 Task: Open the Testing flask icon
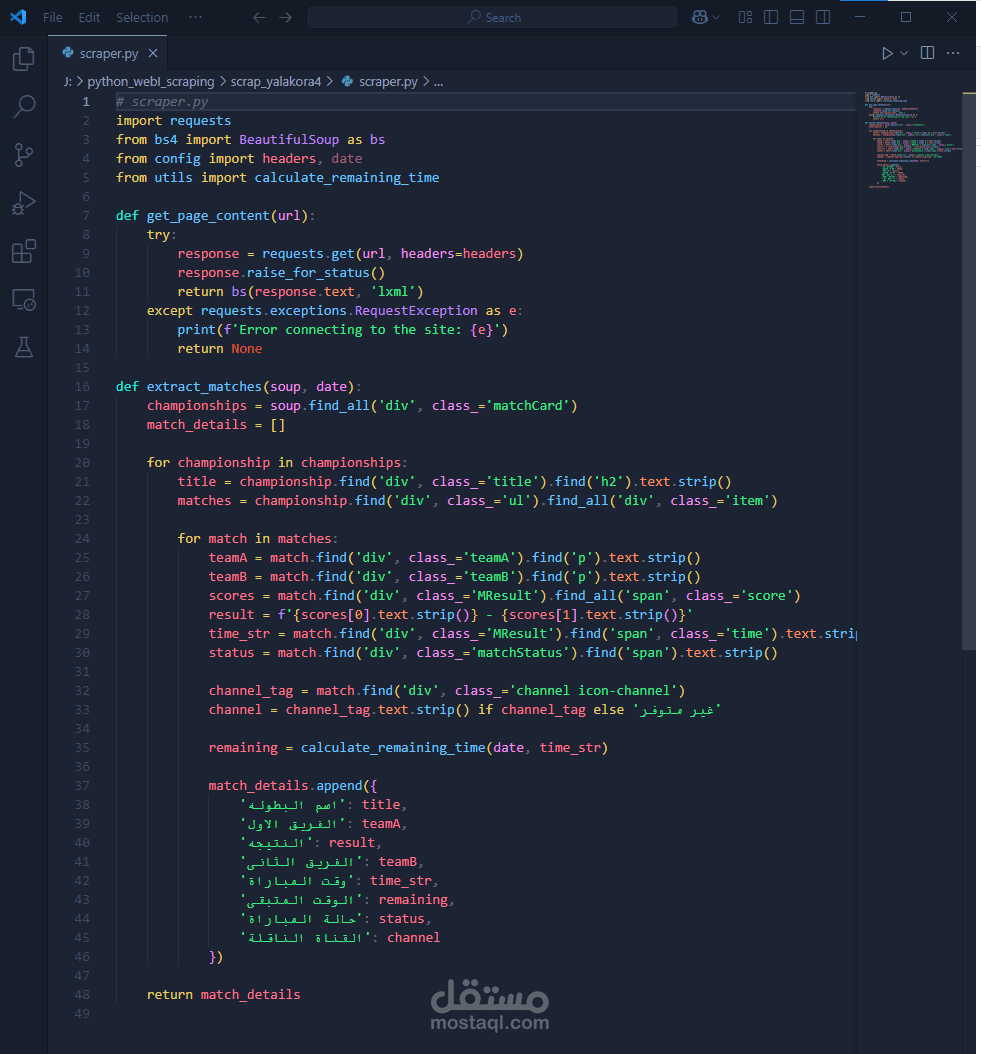coord(22,347)
